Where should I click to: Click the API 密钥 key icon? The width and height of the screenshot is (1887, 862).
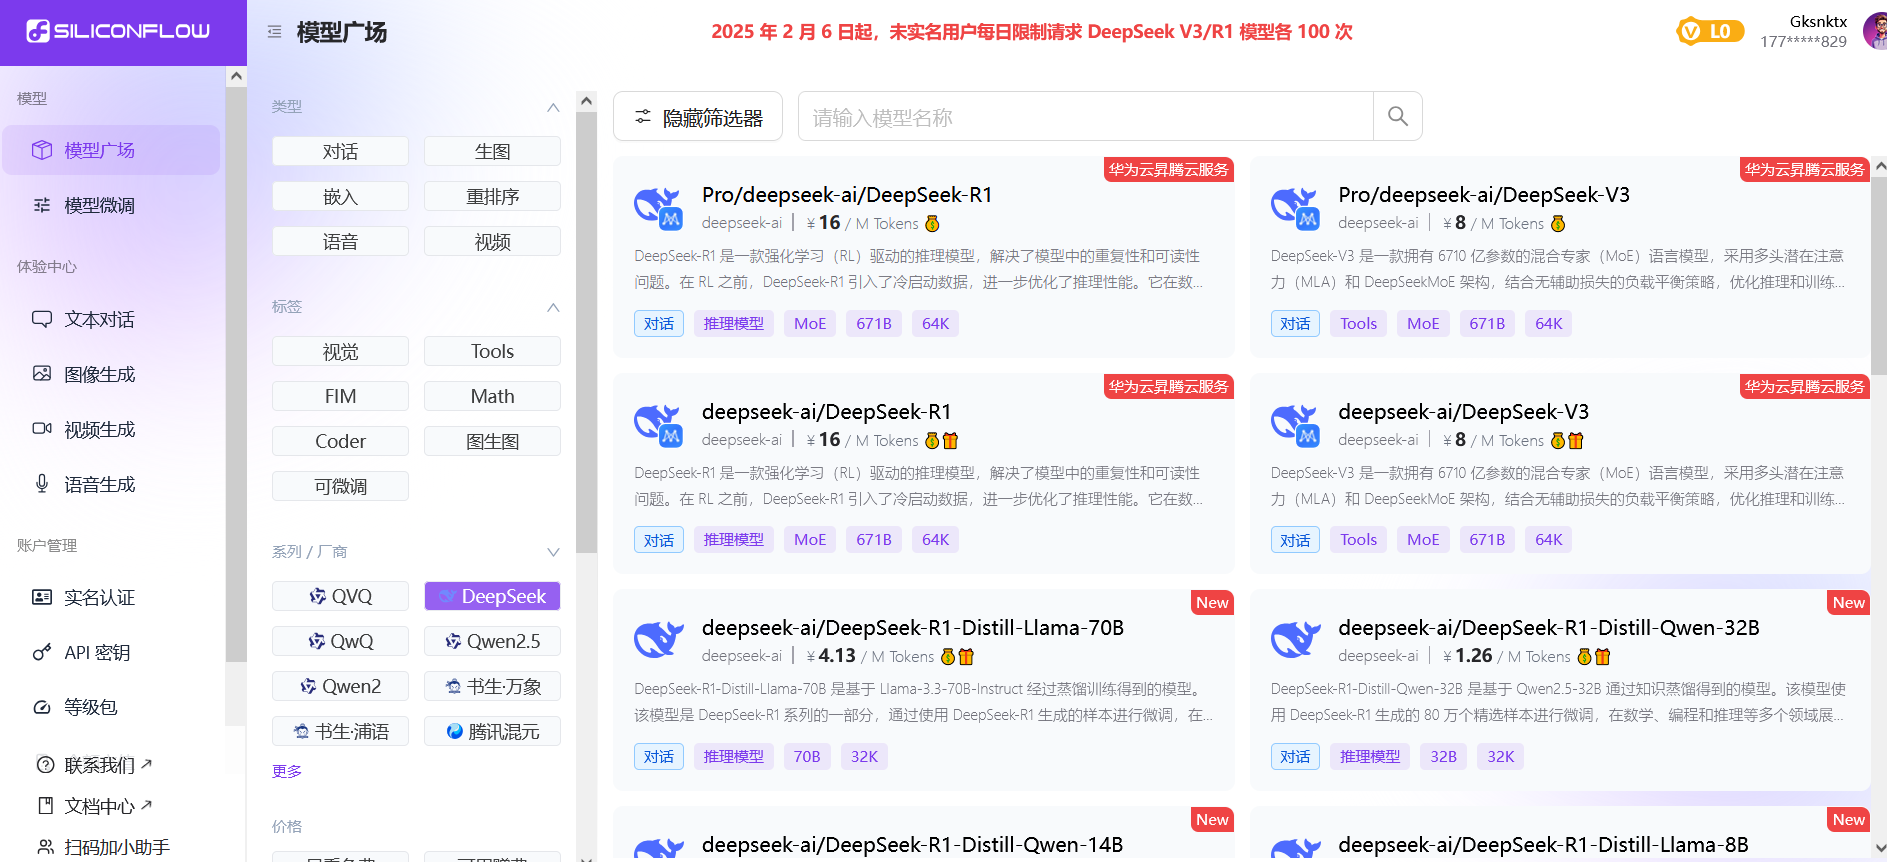coord(42,652)
